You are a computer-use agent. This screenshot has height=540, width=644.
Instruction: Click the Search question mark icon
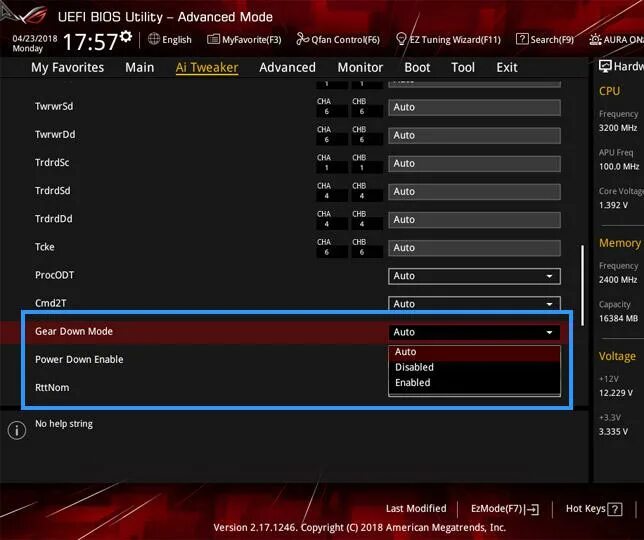[x=522, y=39]
